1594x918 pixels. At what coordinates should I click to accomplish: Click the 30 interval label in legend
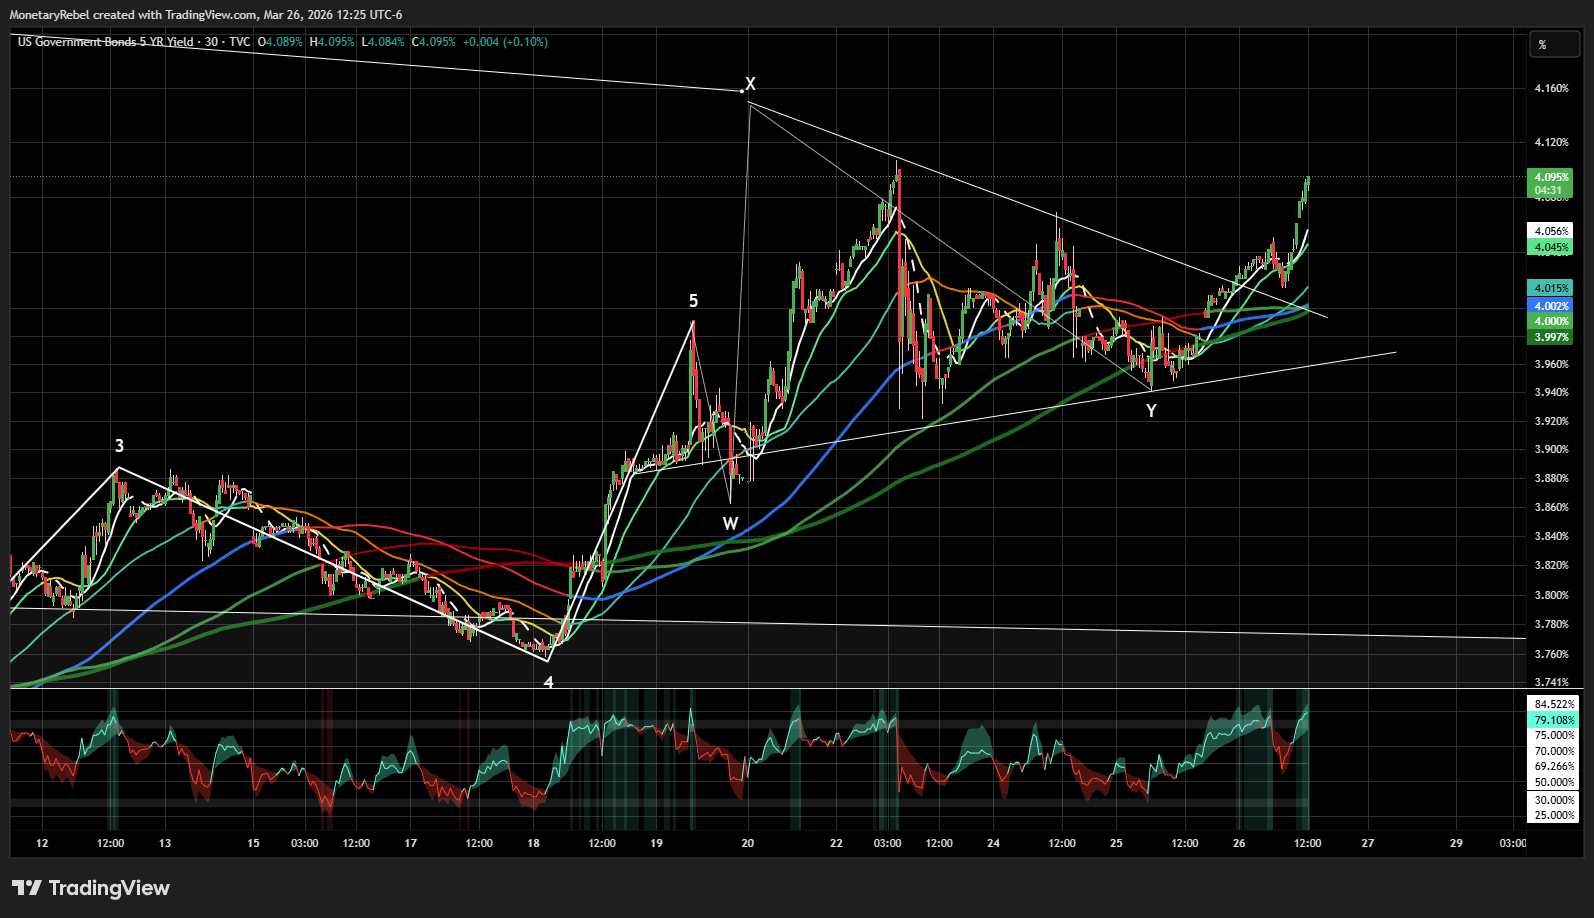pos(211,42)
